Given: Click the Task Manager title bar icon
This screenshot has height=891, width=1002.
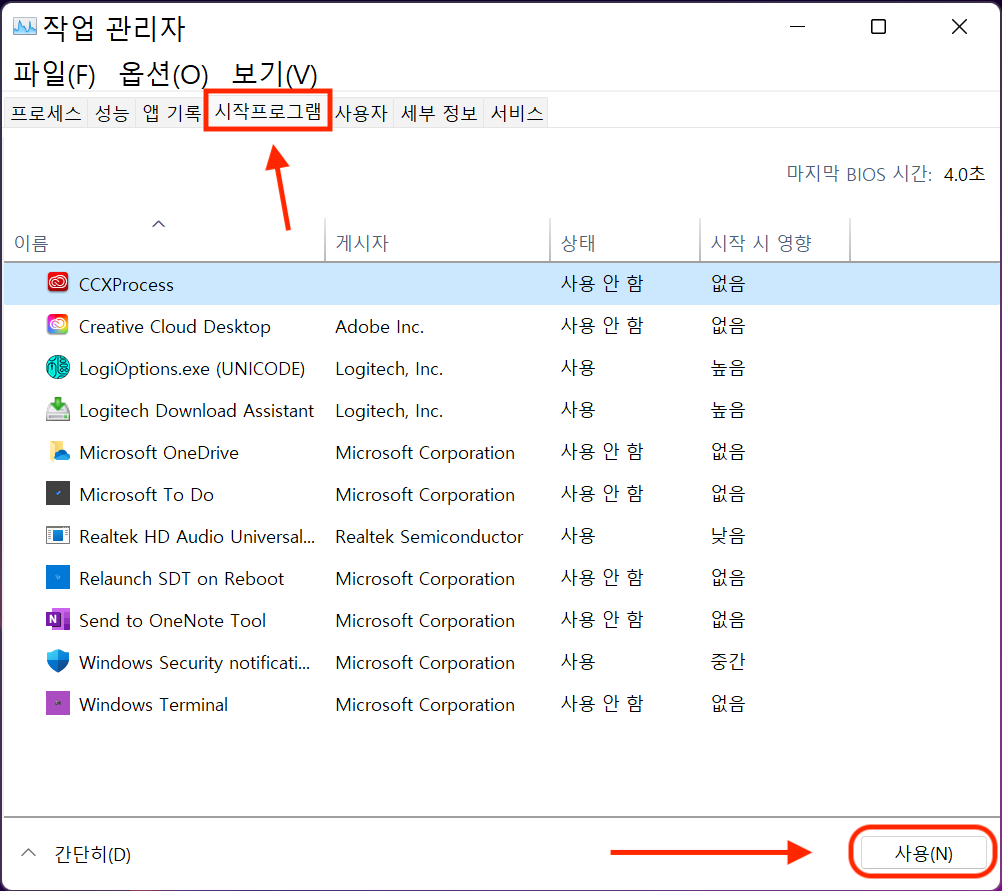Looking at the screenshot, I should coord(25,27).
